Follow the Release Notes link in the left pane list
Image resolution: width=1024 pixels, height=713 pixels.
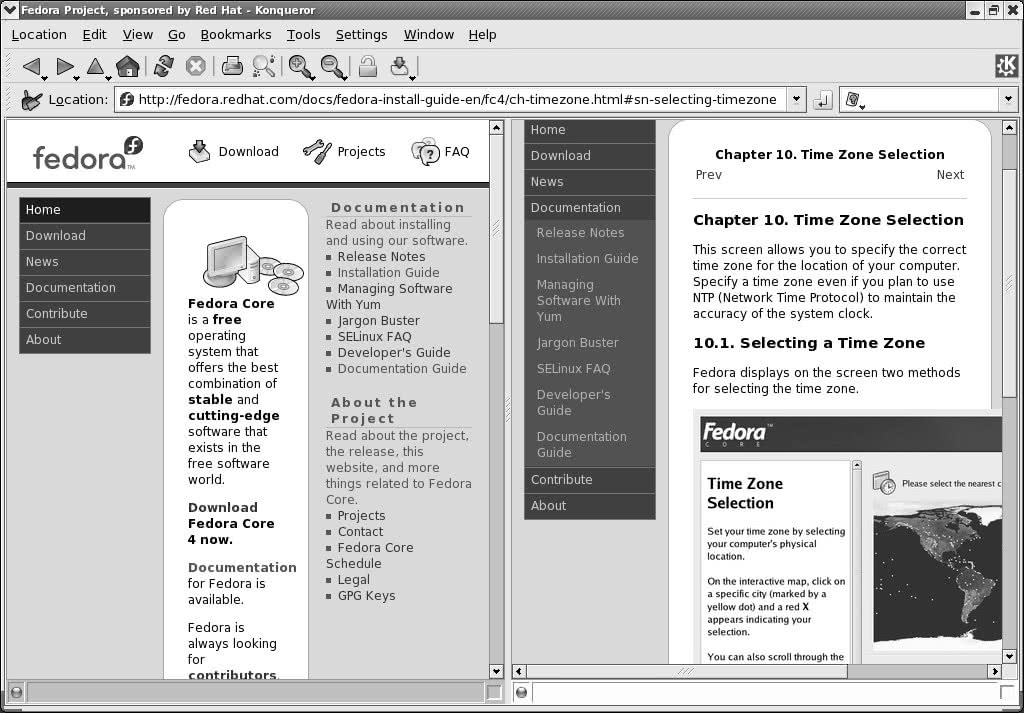click(x=381, y=257)
